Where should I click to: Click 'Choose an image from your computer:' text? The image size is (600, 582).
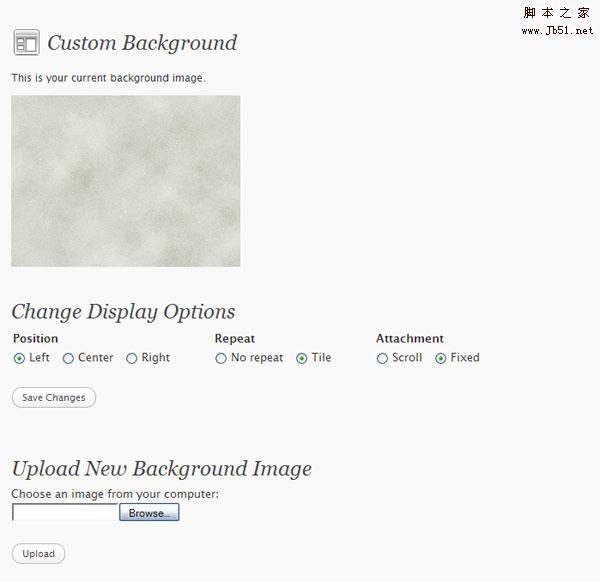pyautogui.click(x=115, y=494)
